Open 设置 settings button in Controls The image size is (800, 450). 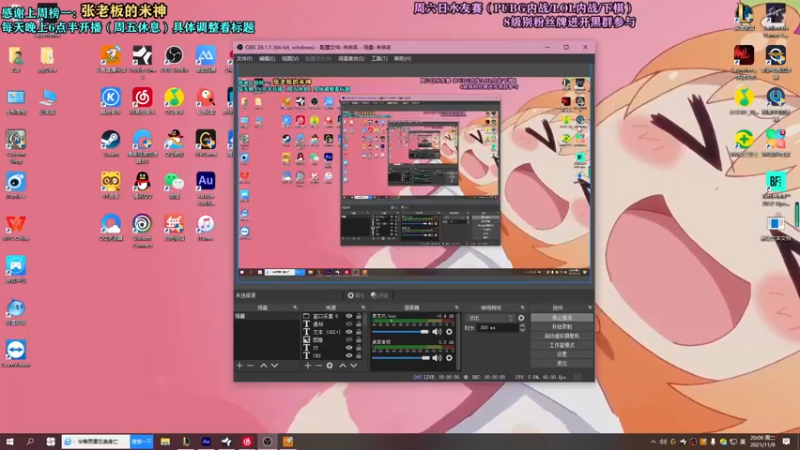562,354
